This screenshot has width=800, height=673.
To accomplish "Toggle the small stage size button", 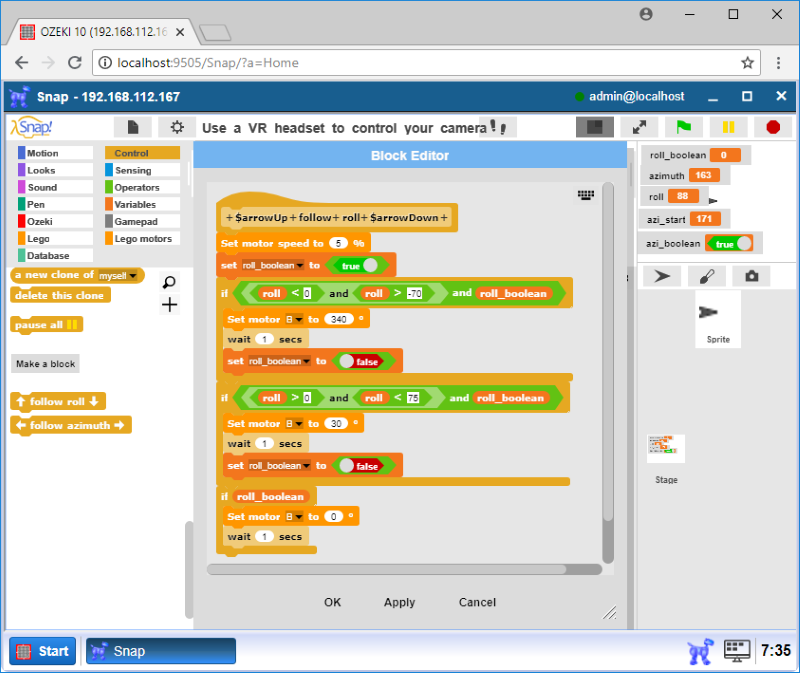I will coord(594,127).
